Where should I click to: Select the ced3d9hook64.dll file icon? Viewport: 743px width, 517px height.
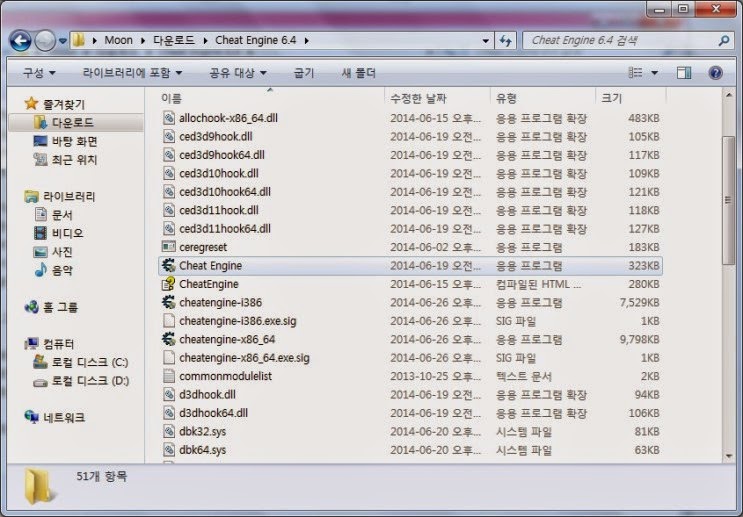coord(169,154)
